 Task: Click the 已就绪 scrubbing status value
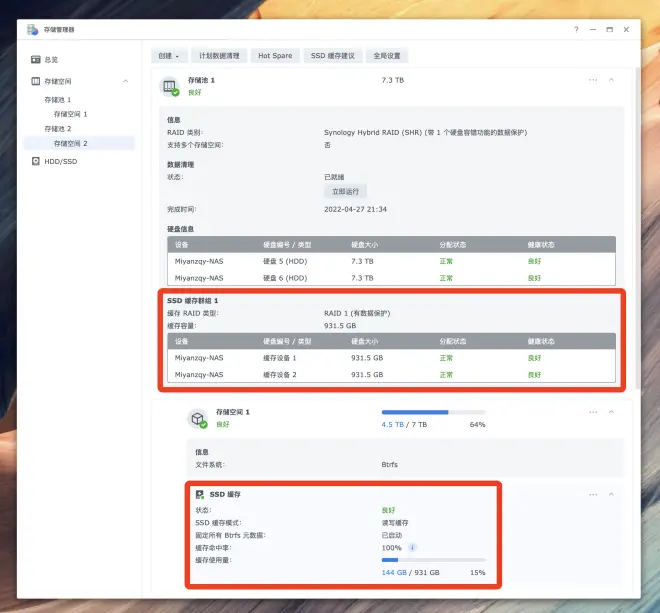(x=334, y=177)
